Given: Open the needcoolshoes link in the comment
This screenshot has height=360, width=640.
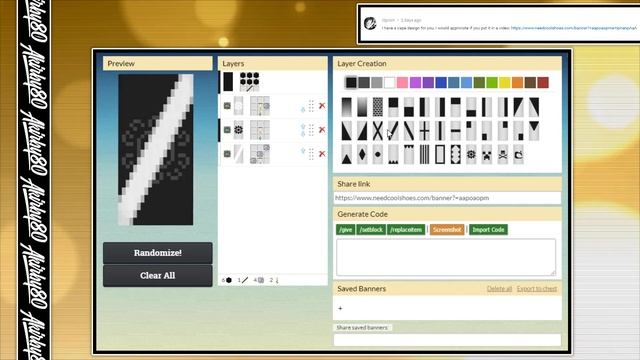Looking at the screenshot, I should click(574, 28).
